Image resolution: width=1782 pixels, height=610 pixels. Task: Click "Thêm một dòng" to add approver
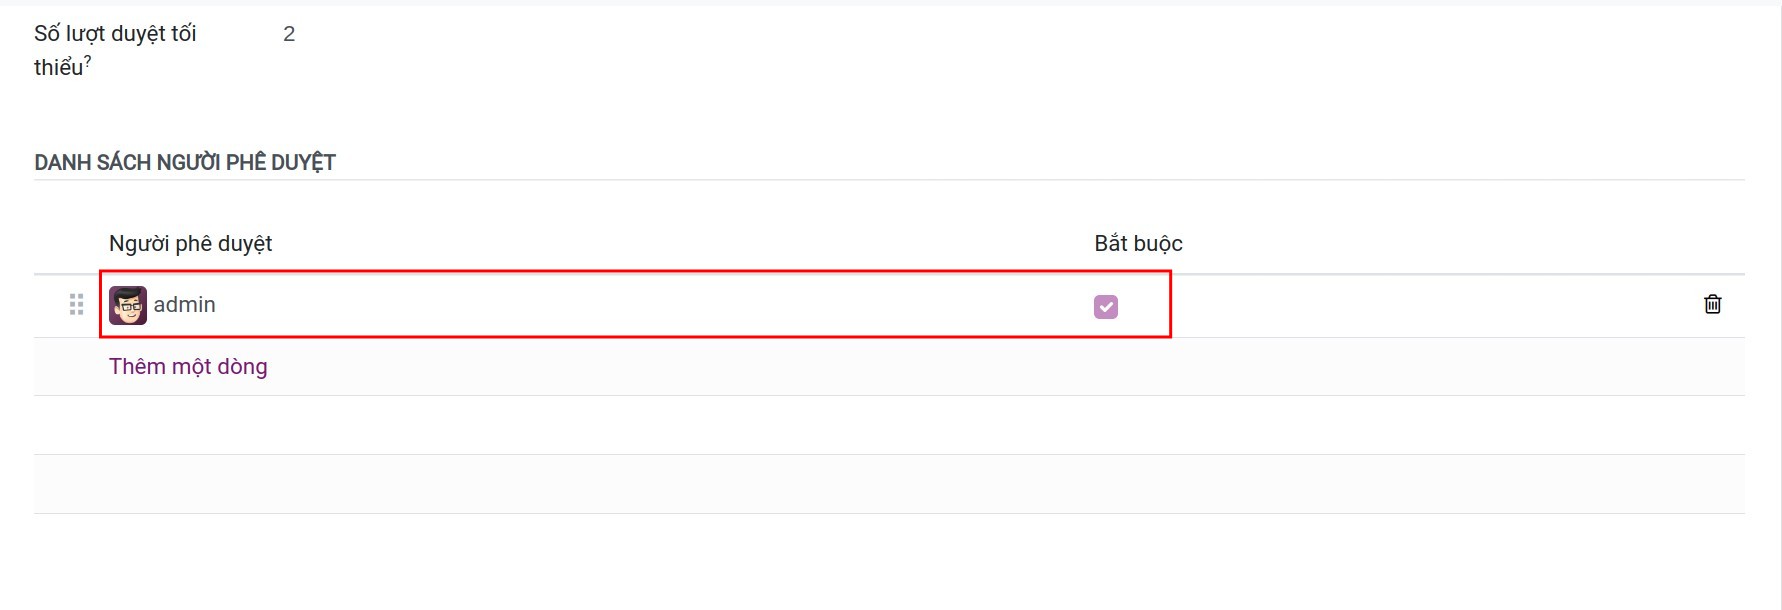pos(188,367)
